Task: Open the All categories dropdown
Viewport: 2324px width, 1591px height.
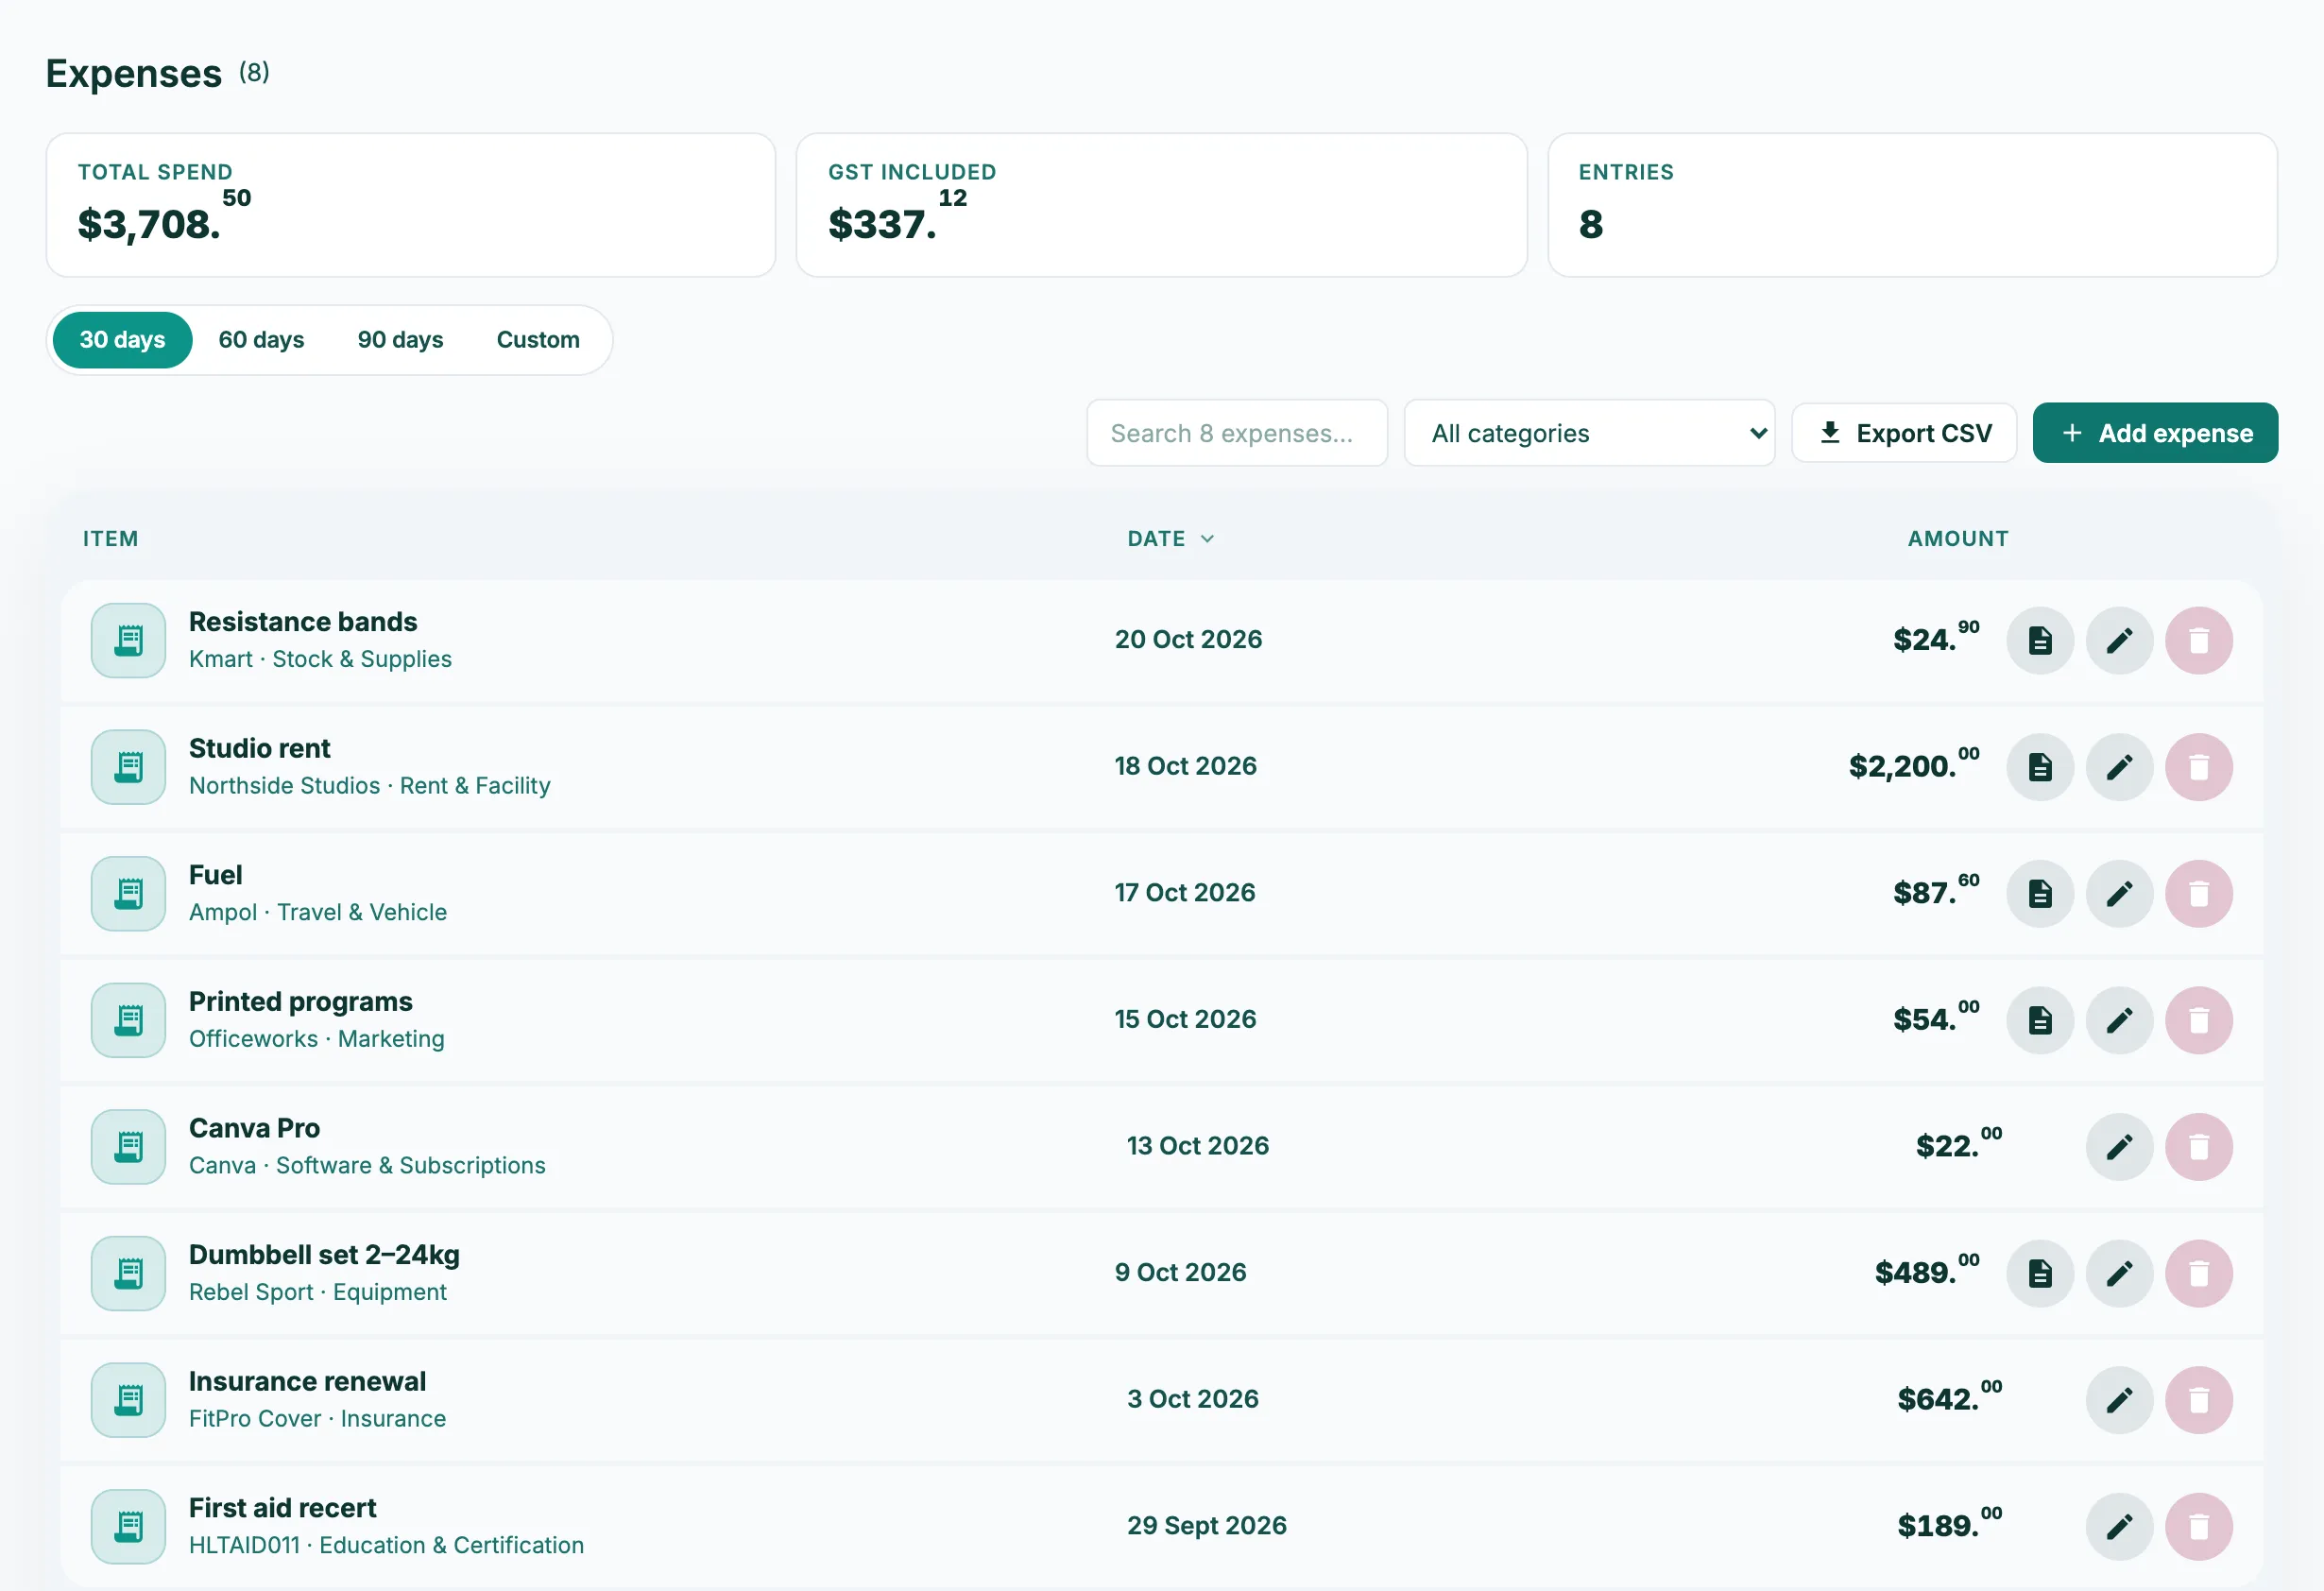Action: [1589, 433]
